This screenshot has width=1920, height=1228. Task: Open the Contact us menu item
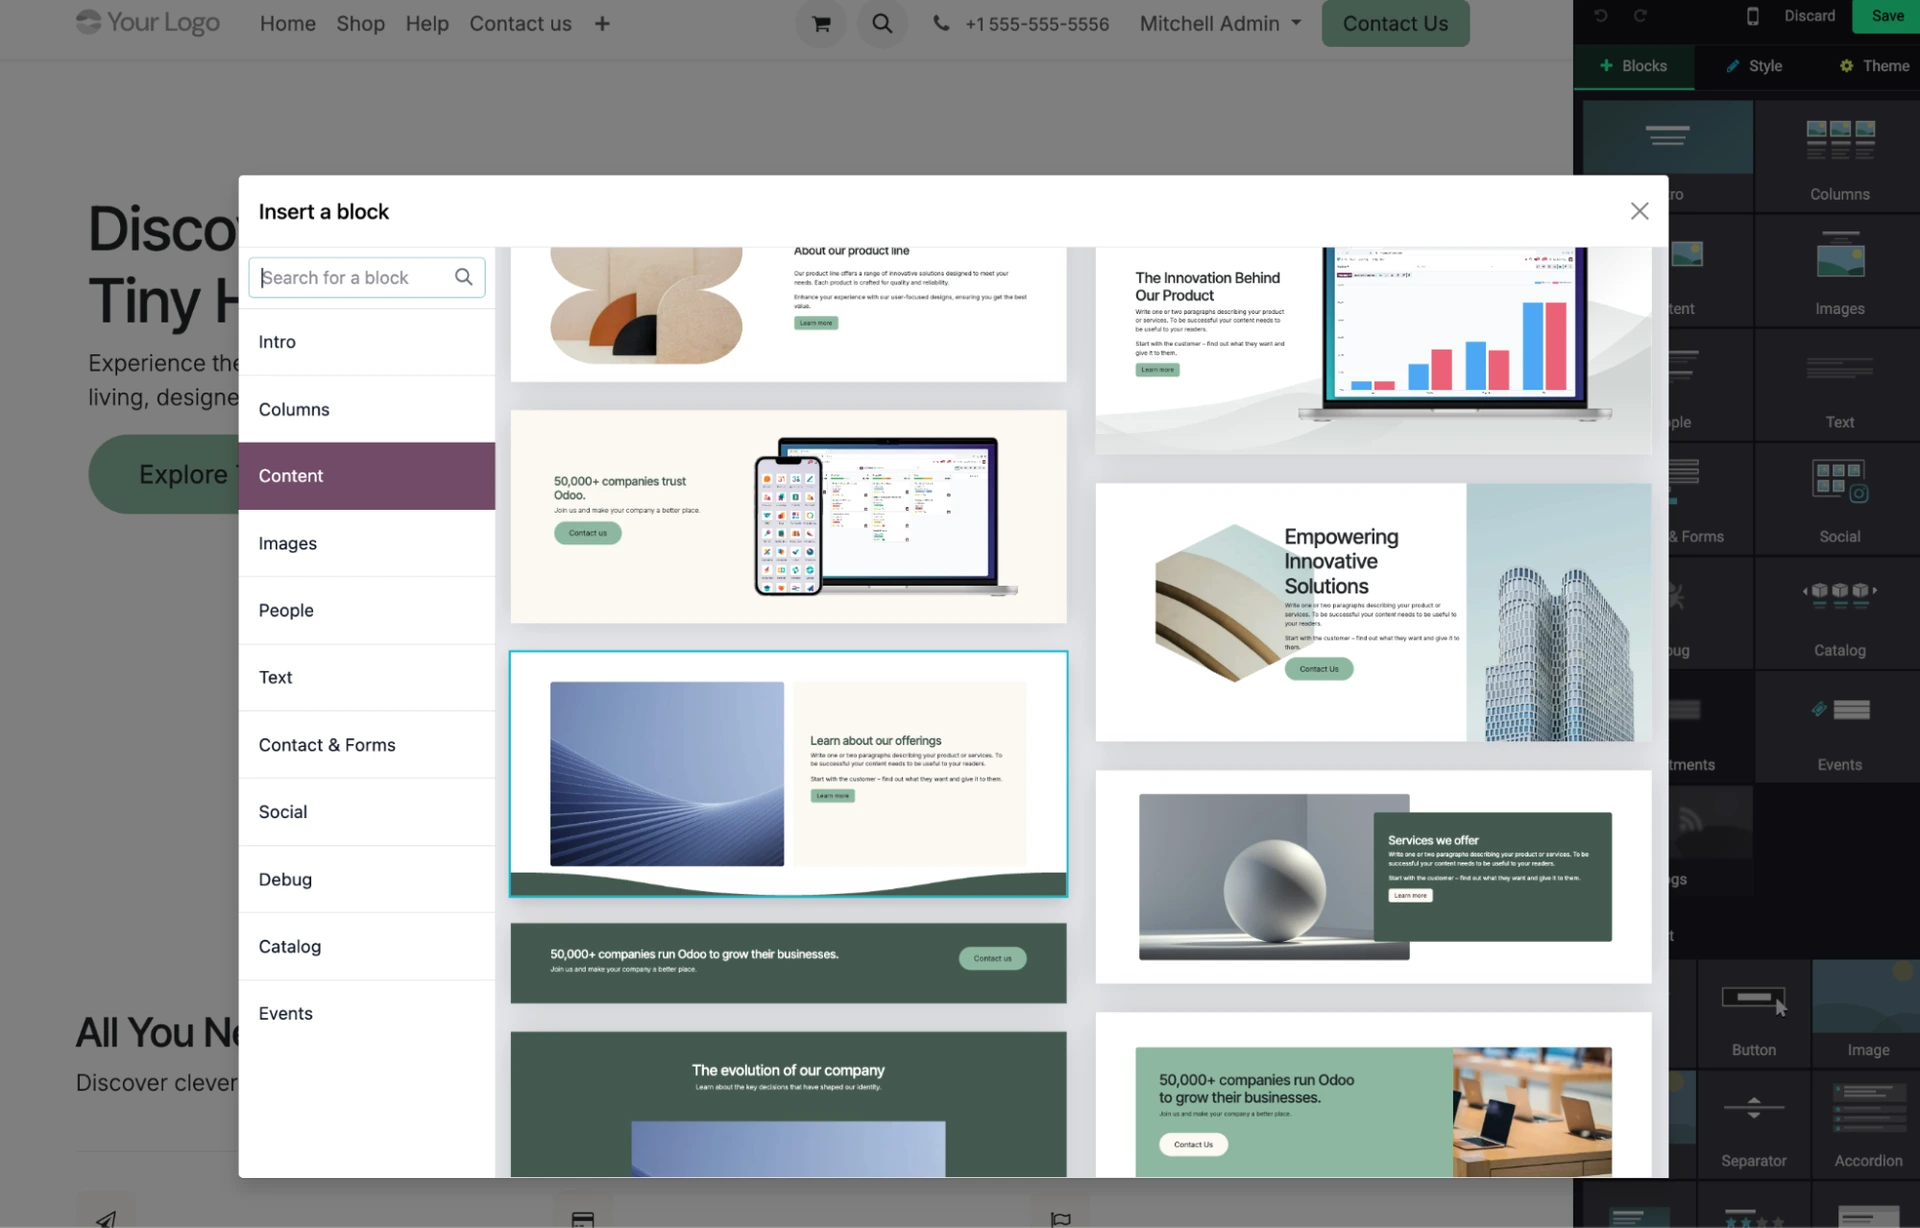[x=520, y=23]
